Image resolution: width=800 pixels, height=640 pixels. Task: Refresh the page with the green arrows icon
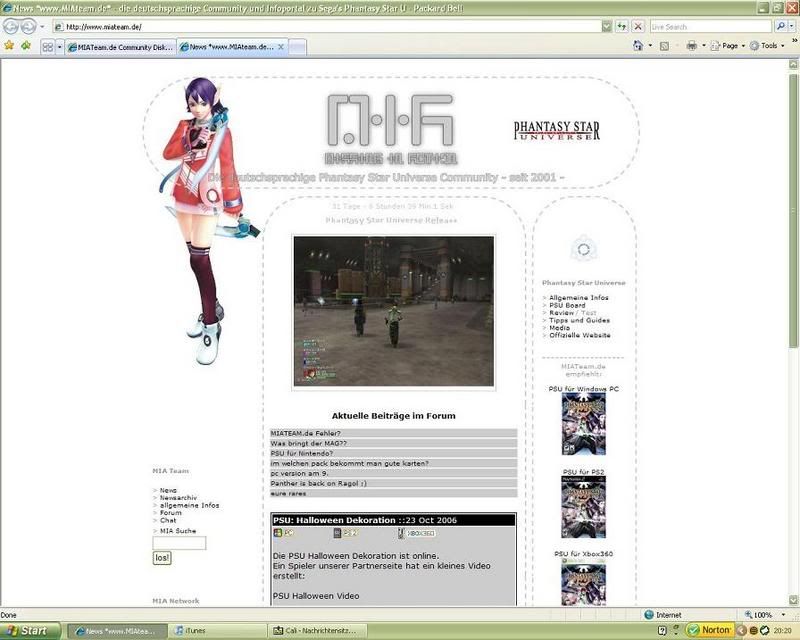(x=621, y=27)
